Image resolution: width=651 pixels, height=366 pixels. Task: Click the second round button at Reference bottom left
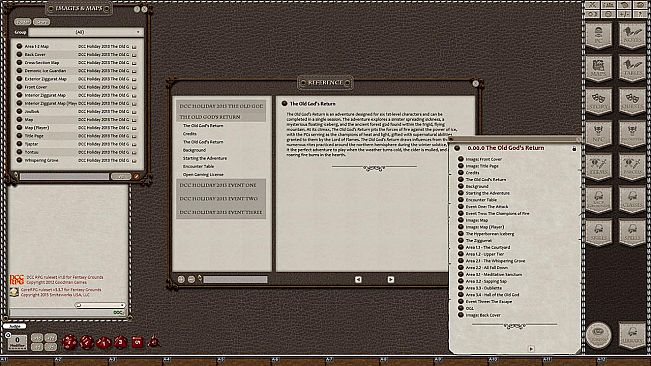[x=191, y=280]
